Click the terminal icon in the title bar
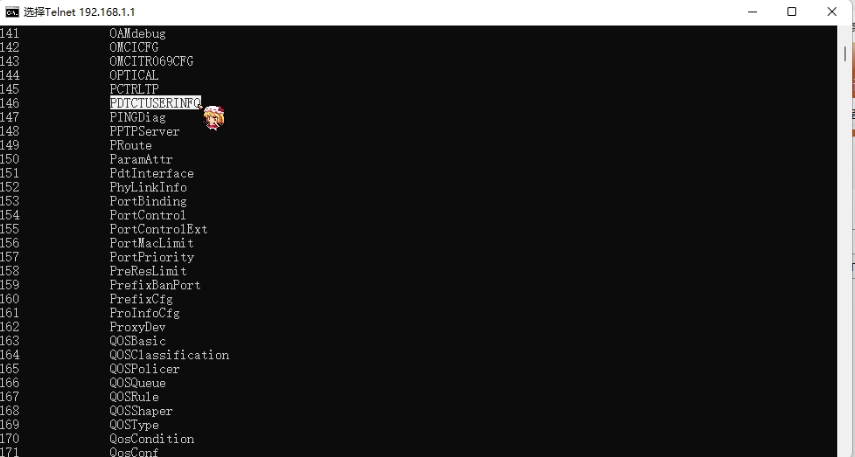 point(12,11)
